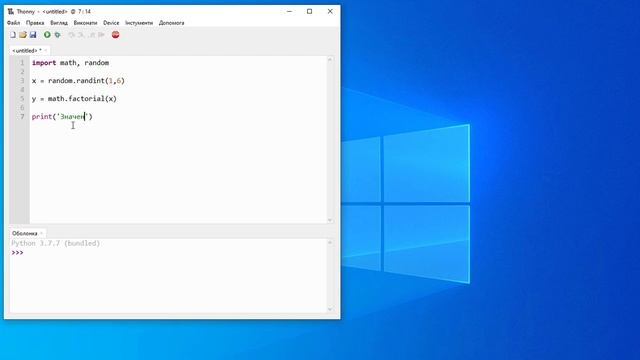
Task: Start debugging with the bug icon
Action: [58, 35]
